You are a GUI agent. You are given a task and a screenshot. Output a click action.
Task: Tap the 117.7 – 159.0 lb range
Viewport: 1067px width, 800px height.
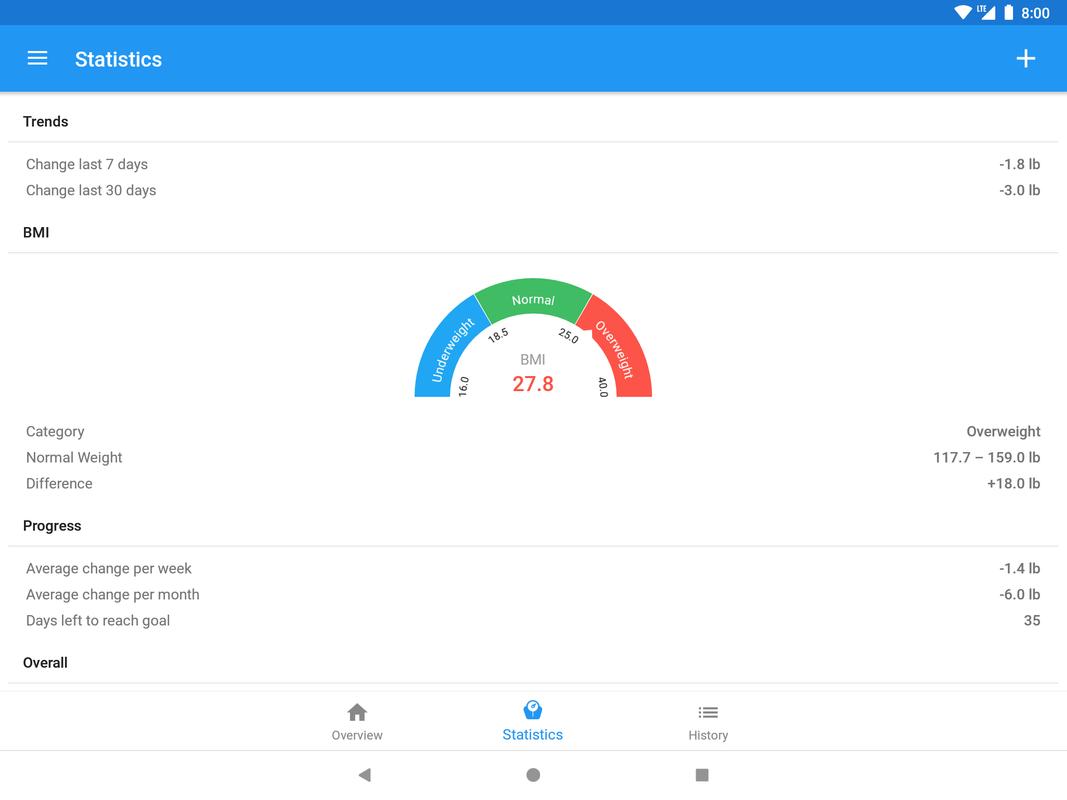point(987,457)
